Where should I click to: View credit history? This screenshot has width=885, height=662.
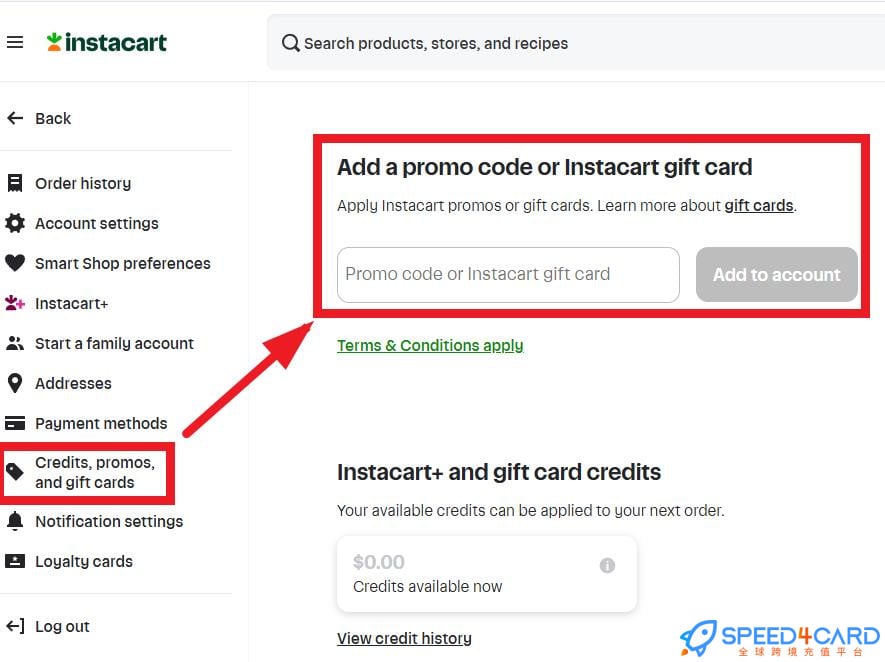404,638
